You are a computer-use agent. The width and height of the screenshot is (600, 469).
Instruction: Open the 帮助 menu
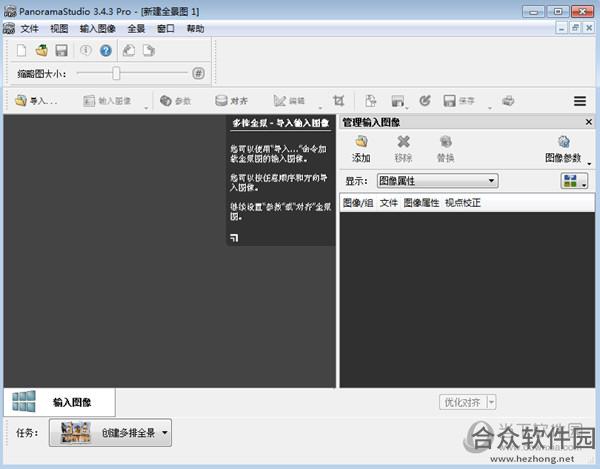coord(195,29)
